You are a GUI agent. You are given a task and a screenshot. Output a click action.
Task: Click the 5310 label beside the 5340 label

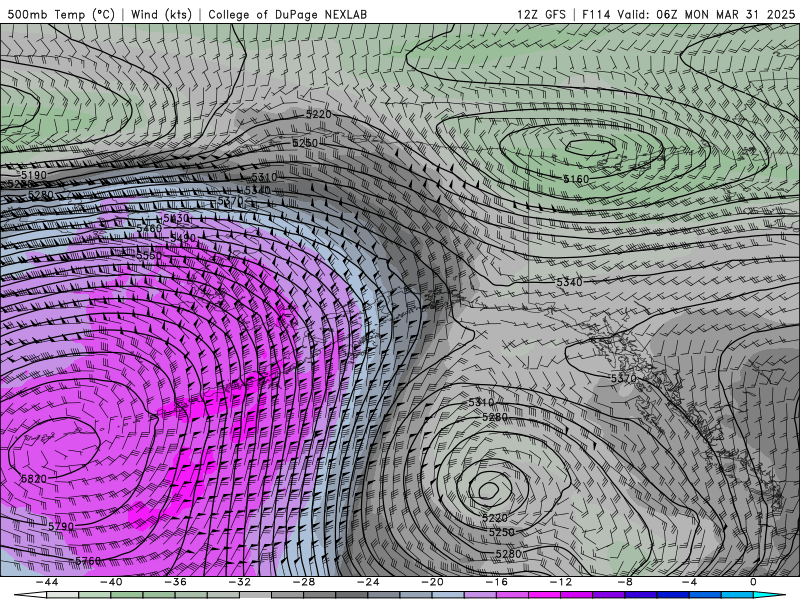(264, 177)
